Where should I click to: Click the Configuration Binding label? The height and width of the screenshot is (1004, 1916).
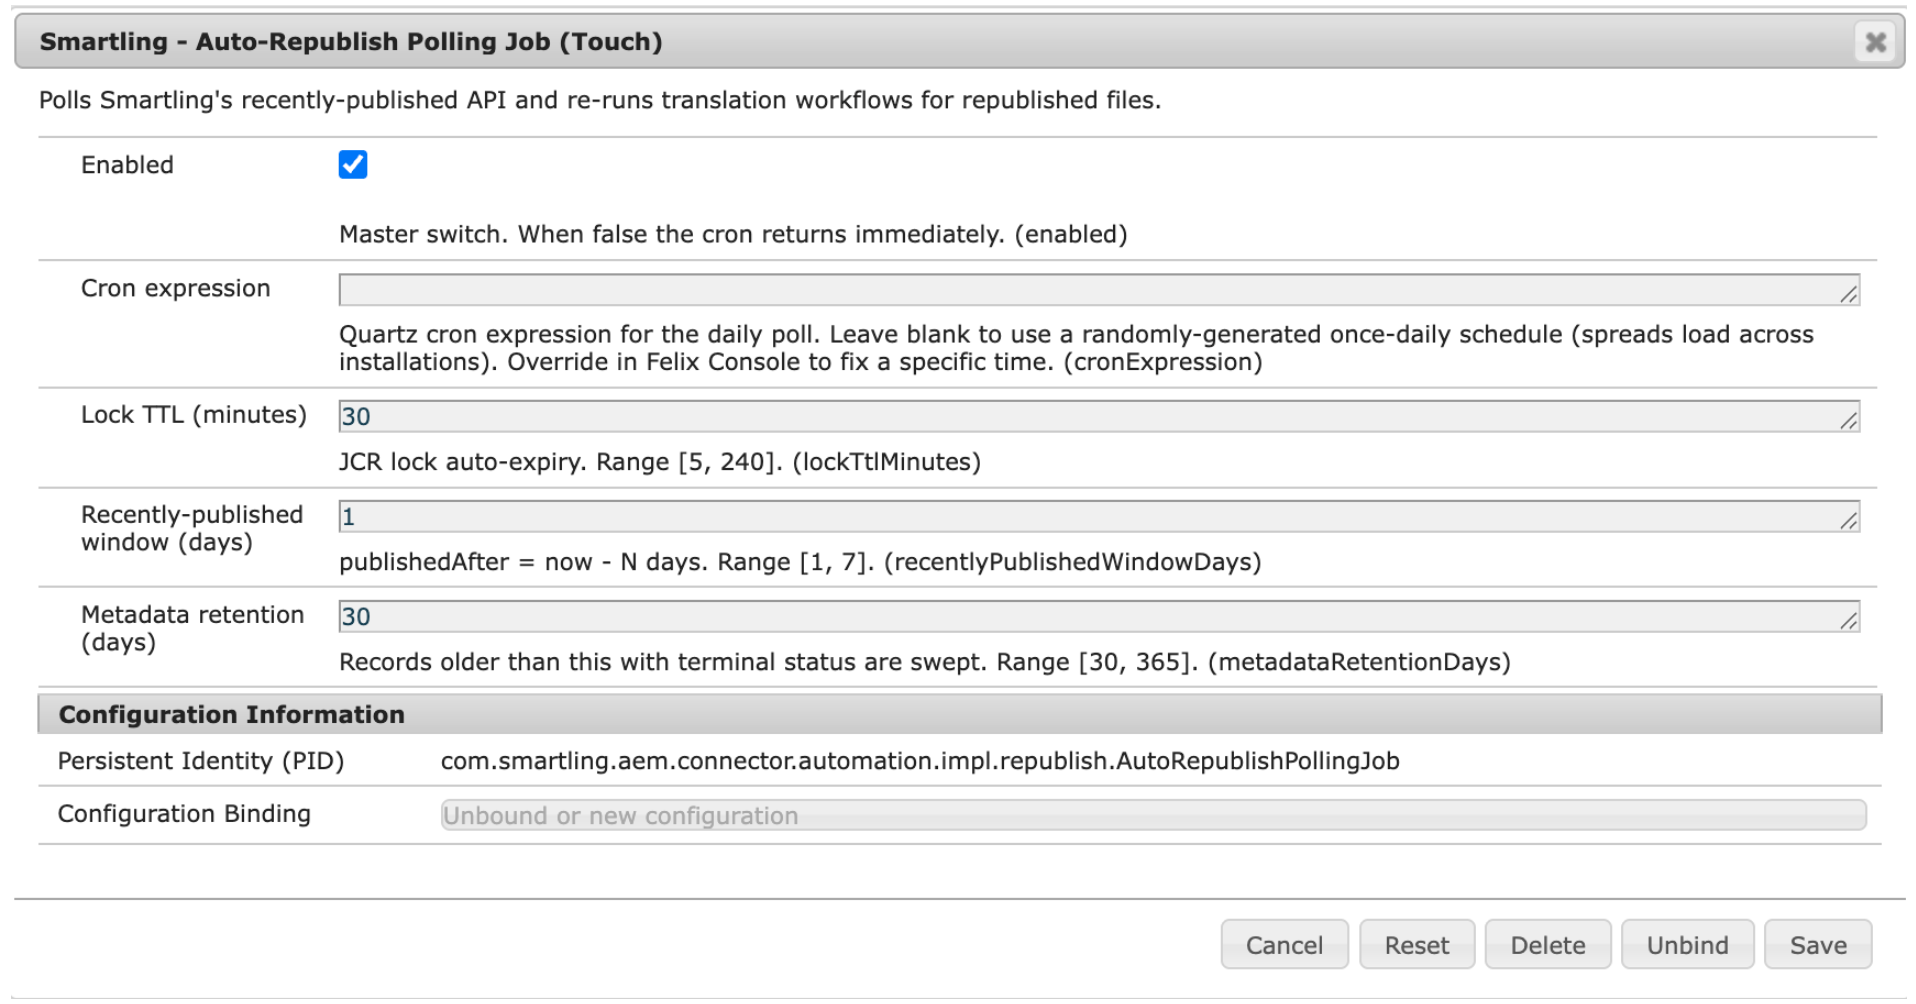tap(184, 814)
